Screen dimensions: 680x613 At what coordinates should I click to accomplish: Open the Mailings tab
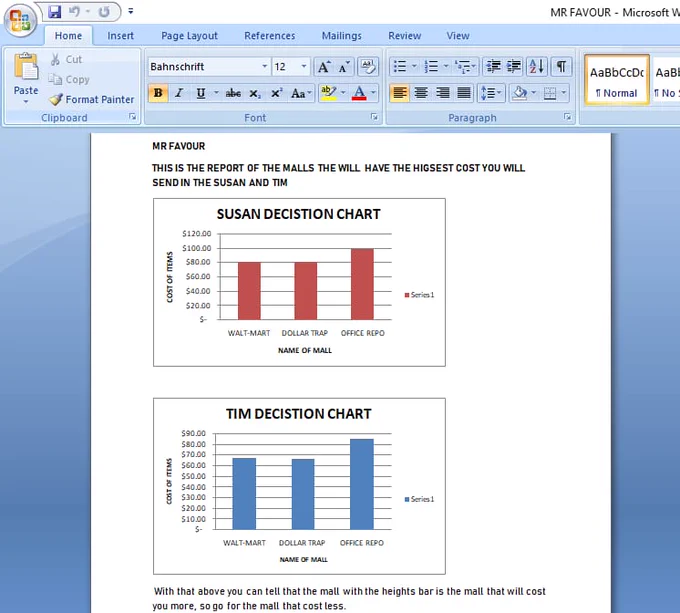[341, 36]
